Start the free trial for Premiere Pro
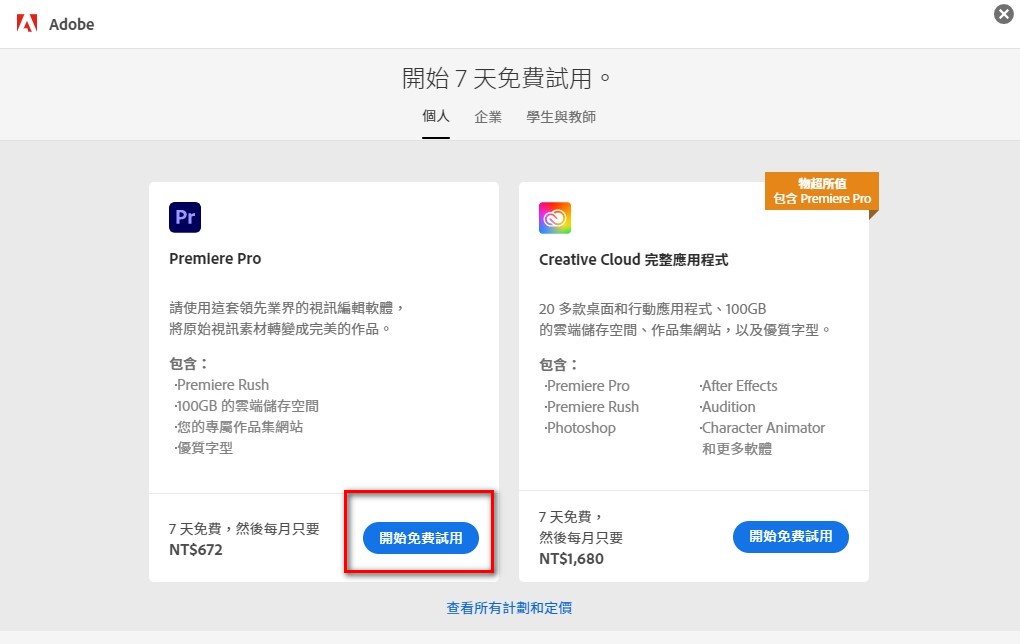This screenshot has height=644, width=1020. (x=420, y=538)
